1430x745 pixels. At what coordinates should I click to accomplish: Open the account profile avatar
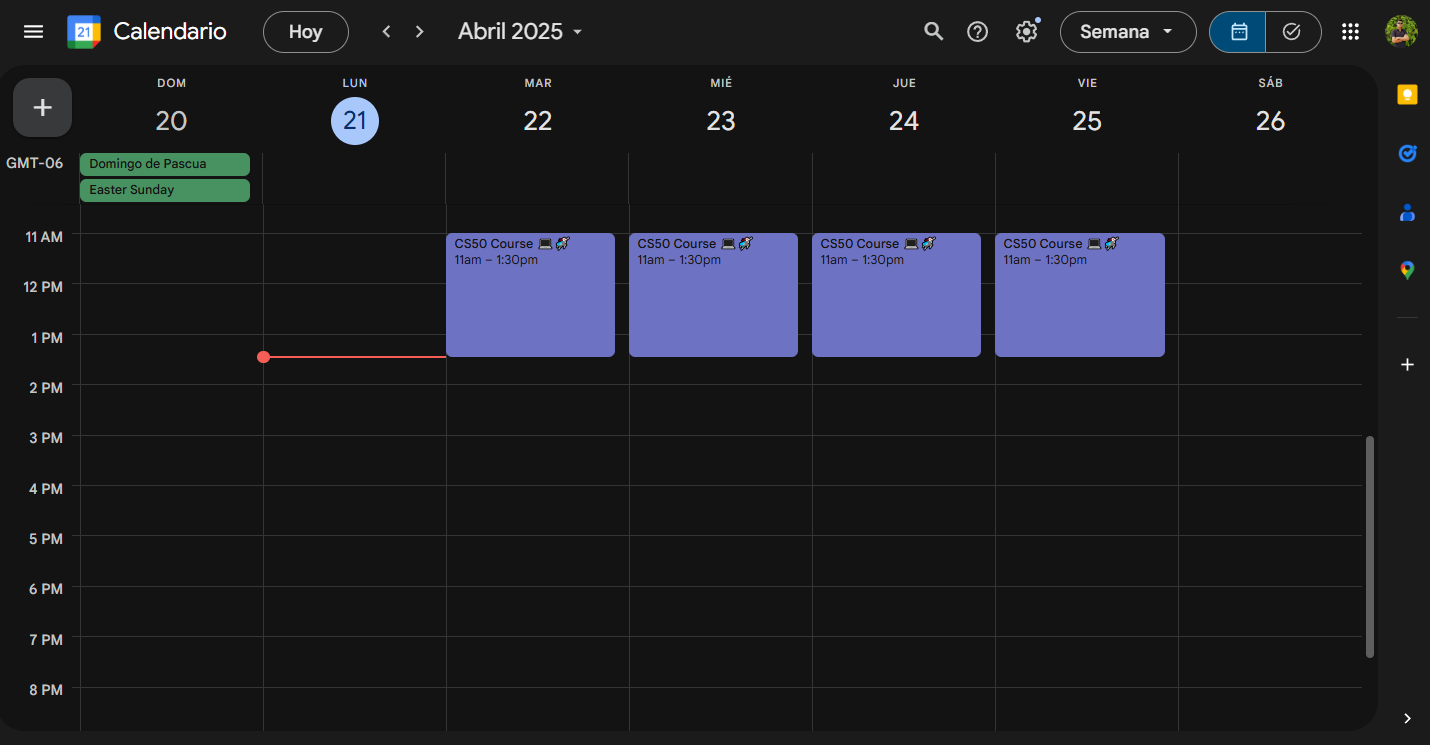(1401, 31)
